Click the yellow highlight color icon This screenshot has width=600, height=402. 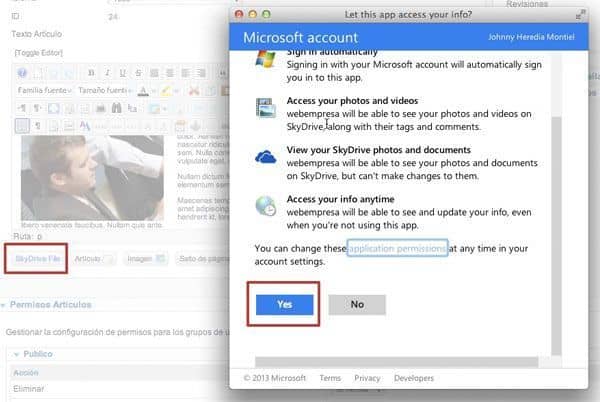[166, 91]
